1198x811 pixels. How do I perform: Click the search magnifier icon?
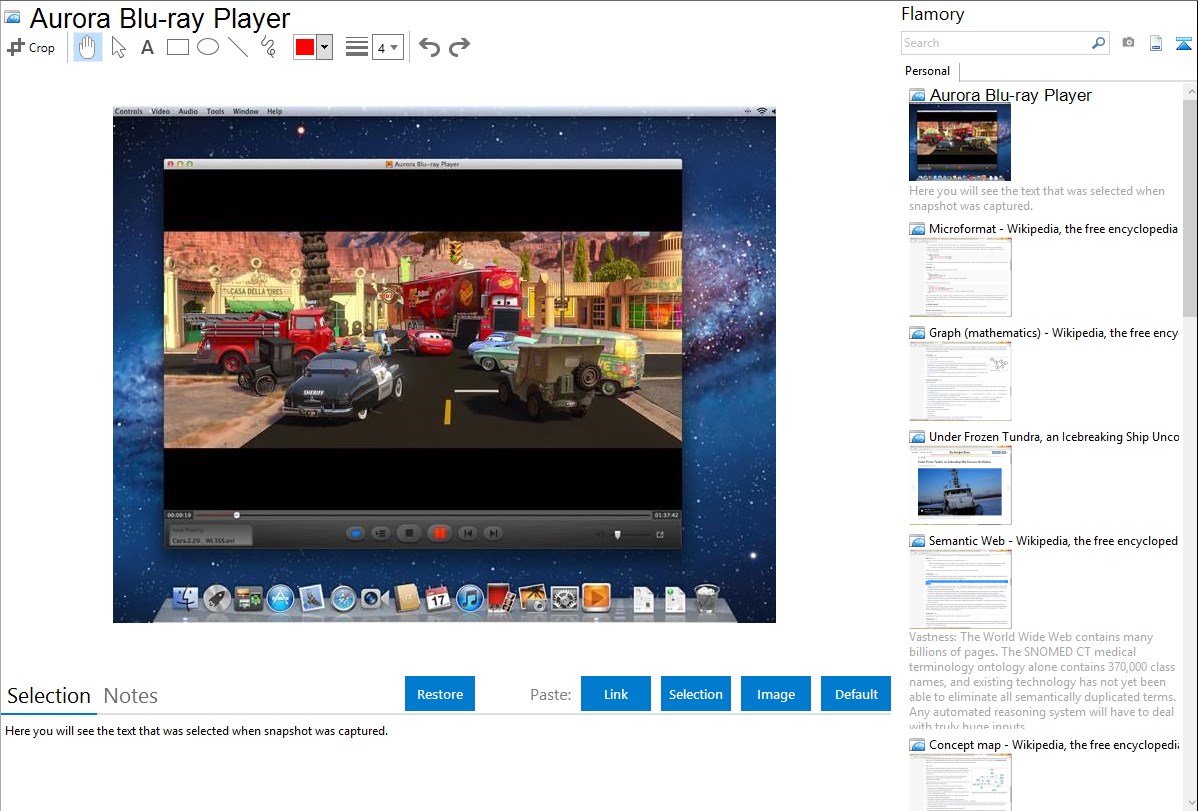pyautogui.click(x=1098, y=43)
